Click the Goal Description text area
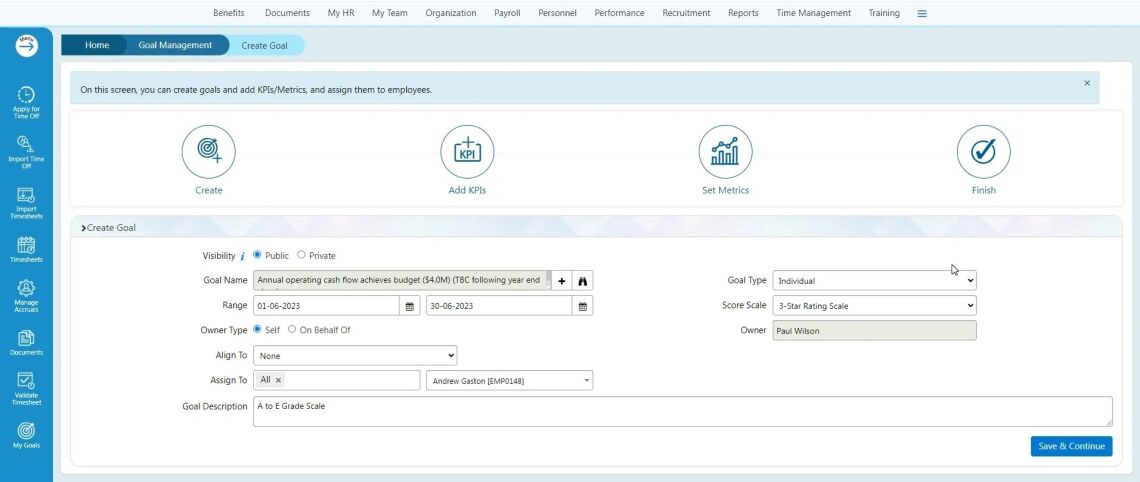 point(683,411)
